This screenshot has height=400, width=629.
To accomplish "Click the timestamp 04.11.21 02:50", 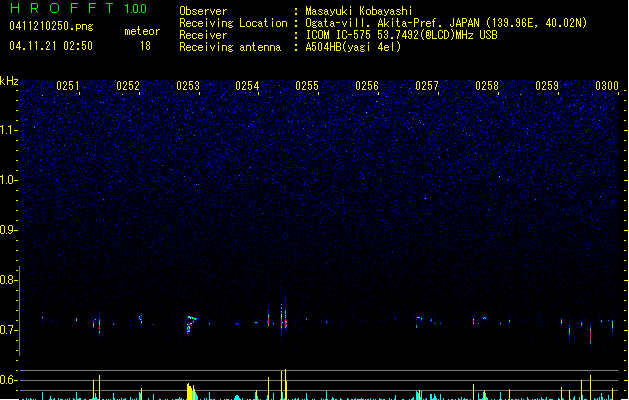I will point(51,46).
